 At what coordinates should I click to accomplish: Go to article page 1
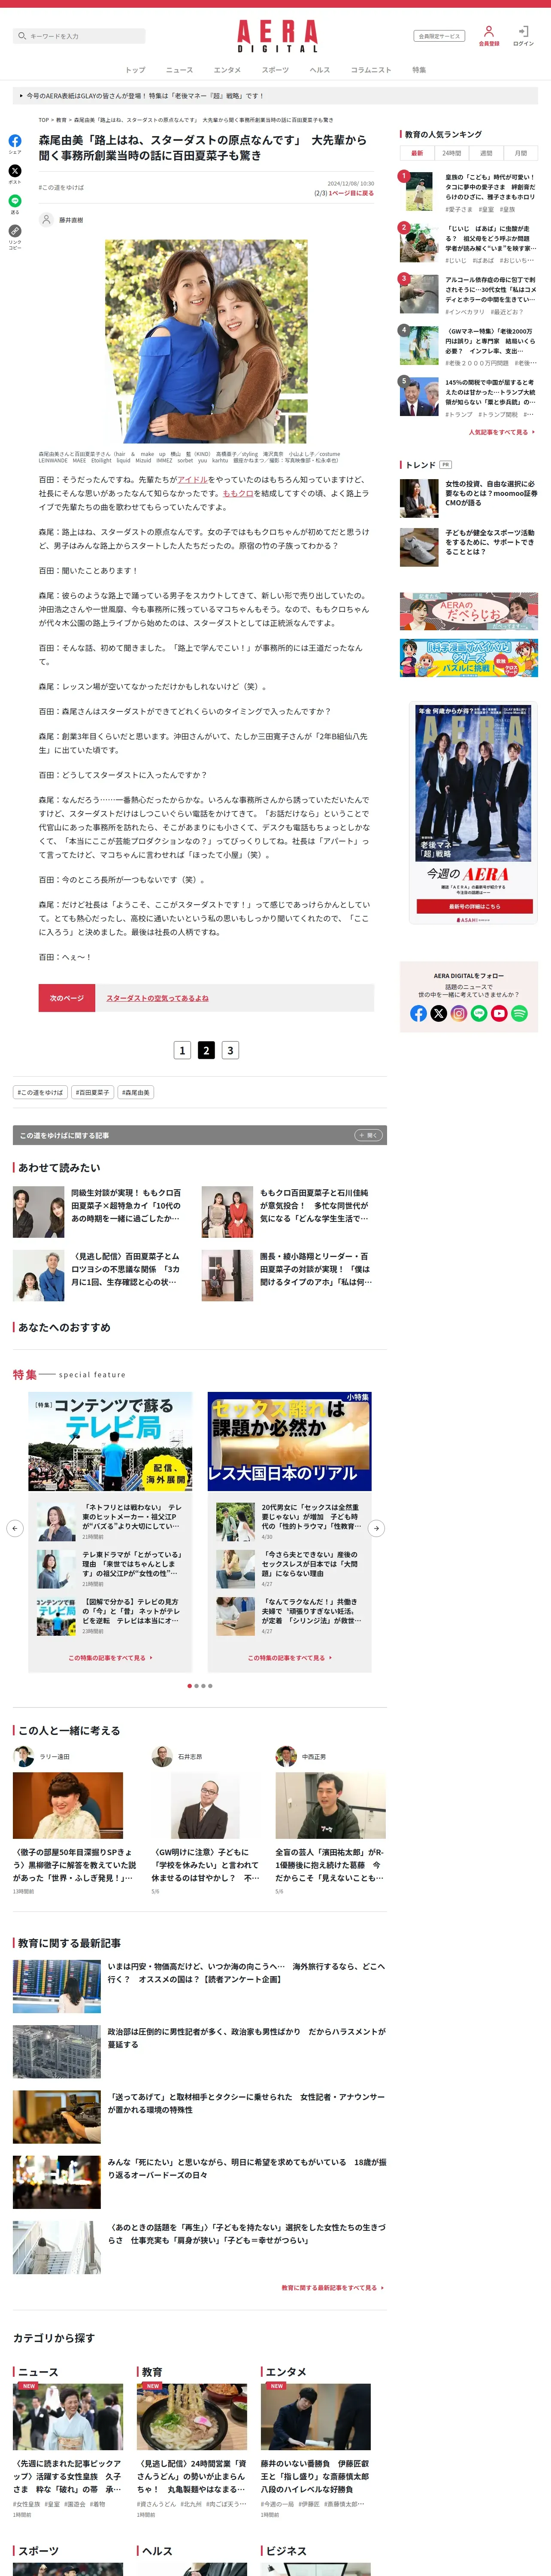[182, 1050]
